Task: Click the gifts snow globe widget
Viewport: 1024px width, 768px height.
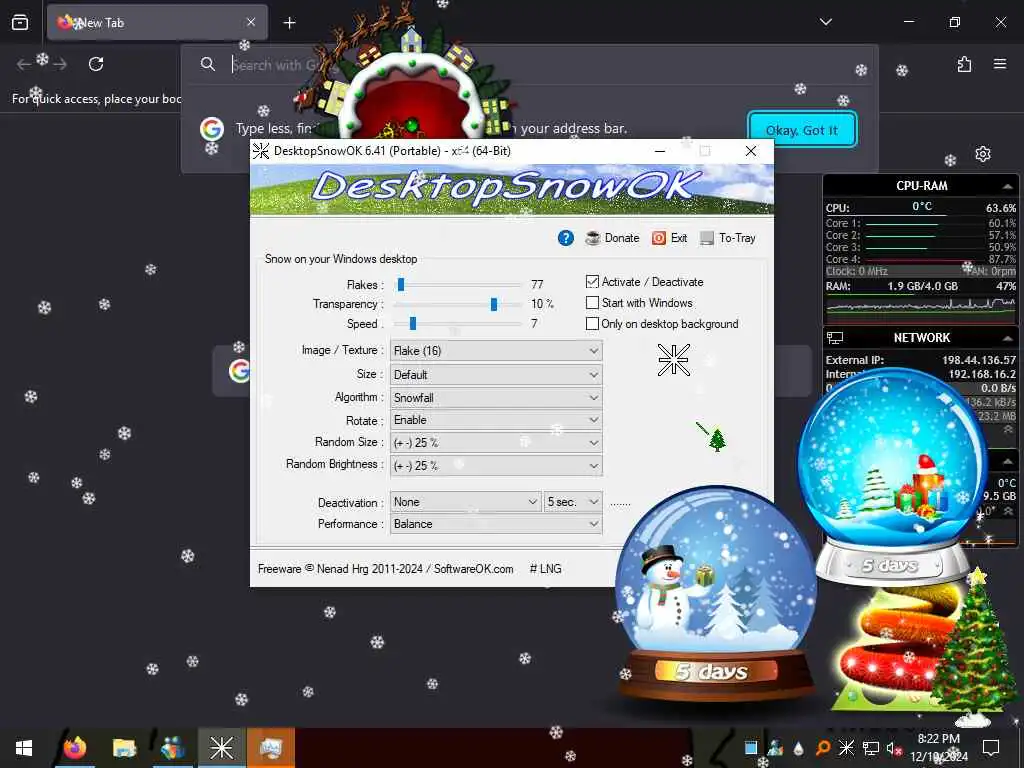Action: click(x=893, y=477)
